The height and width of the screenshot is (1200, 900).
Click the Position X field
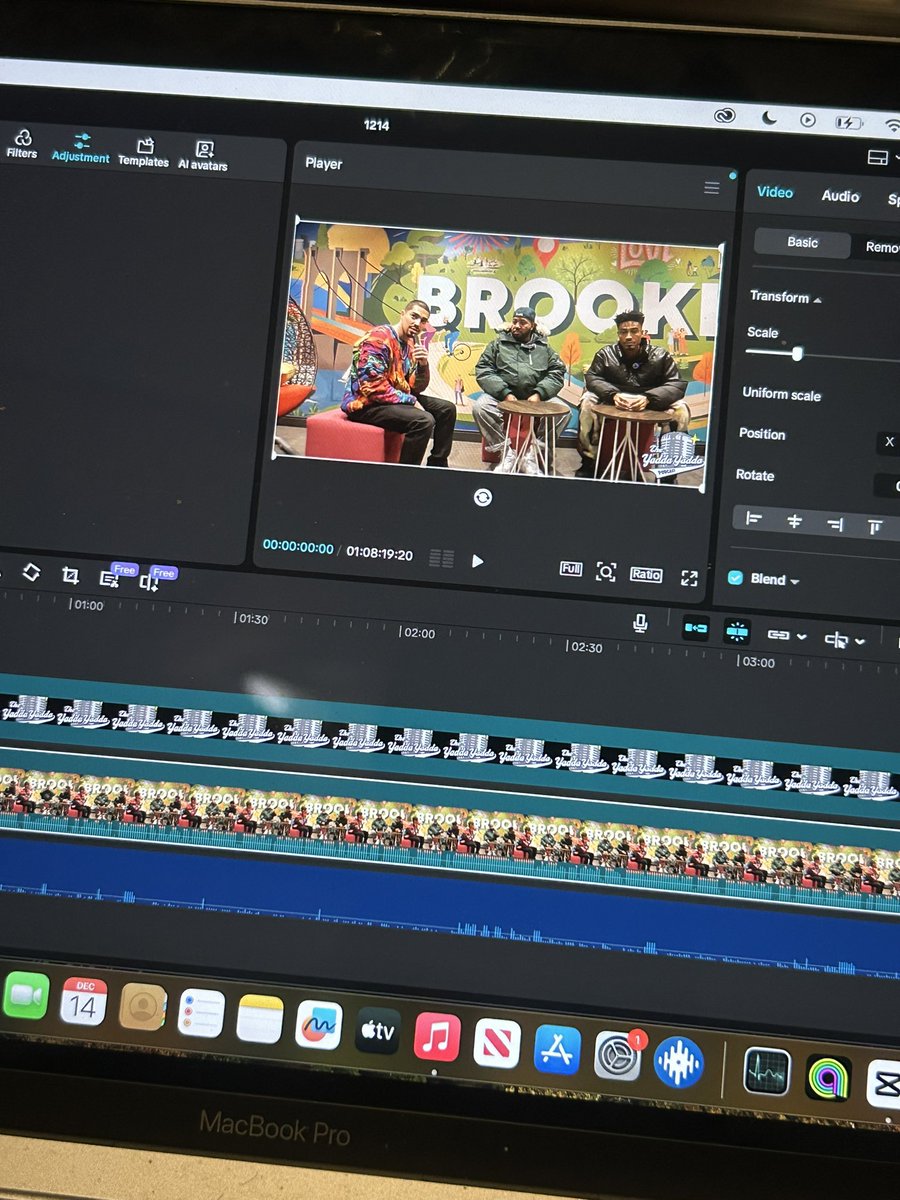888,443
